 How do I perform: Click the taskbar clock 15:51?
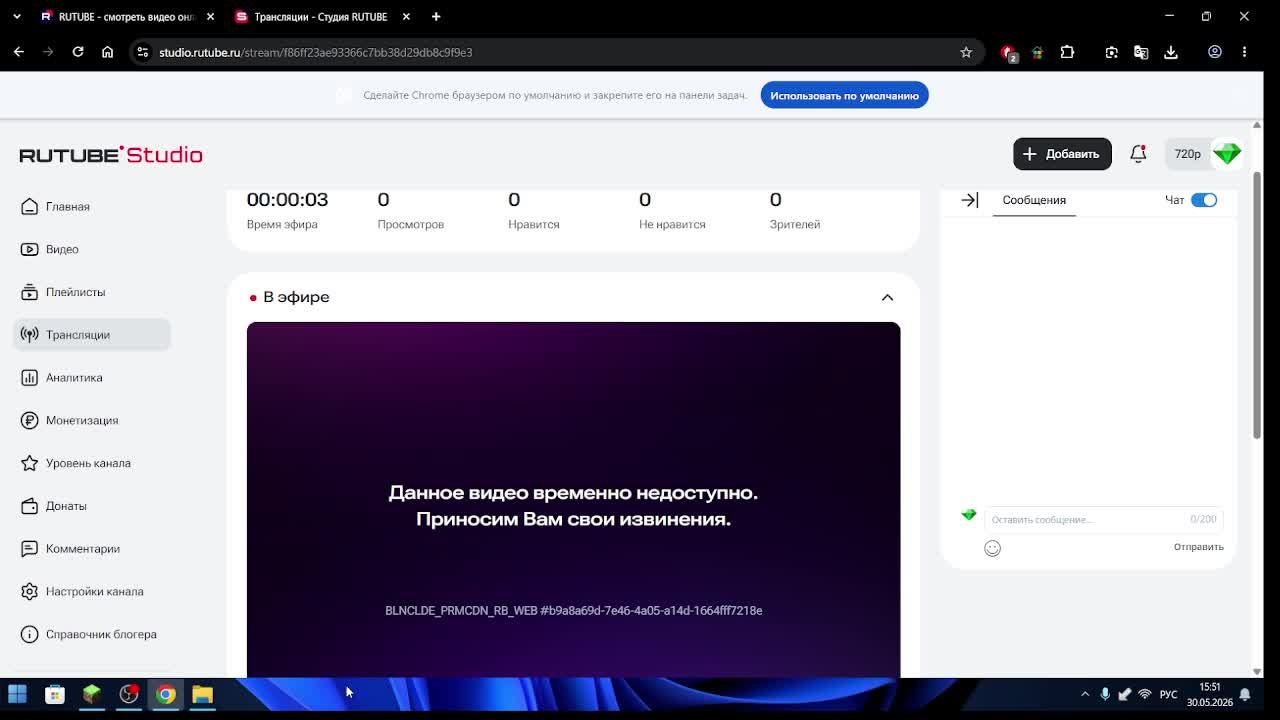1210,687
